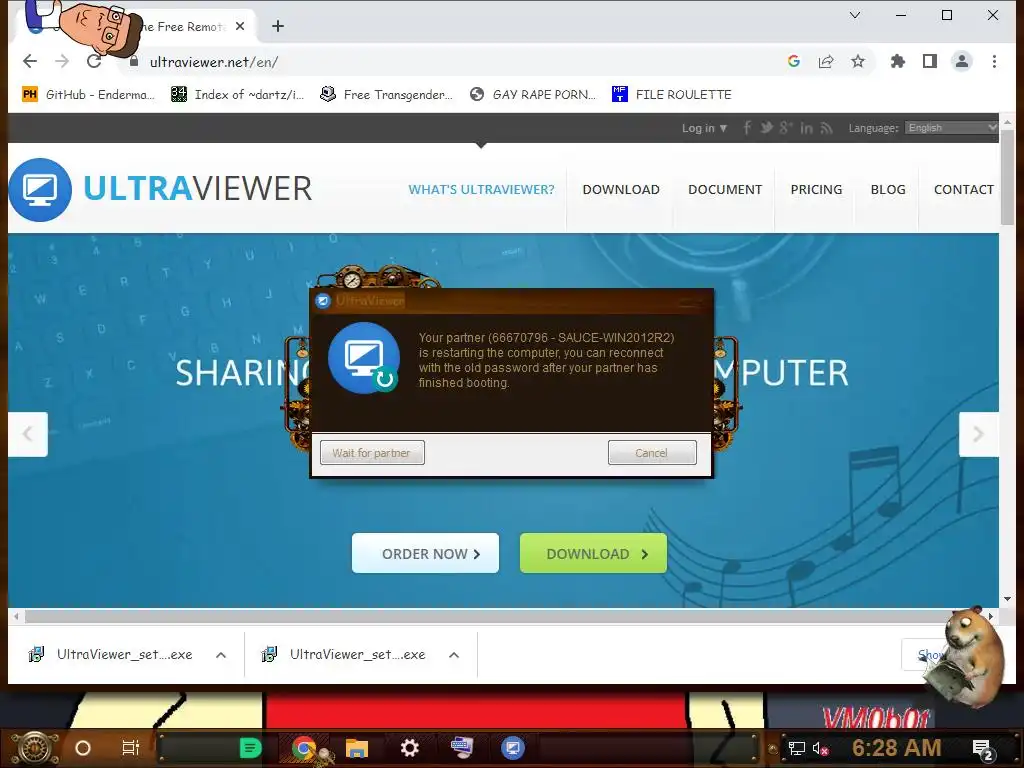Open Task View on taskbar
1024x768 pixels.
coord(131,748)
